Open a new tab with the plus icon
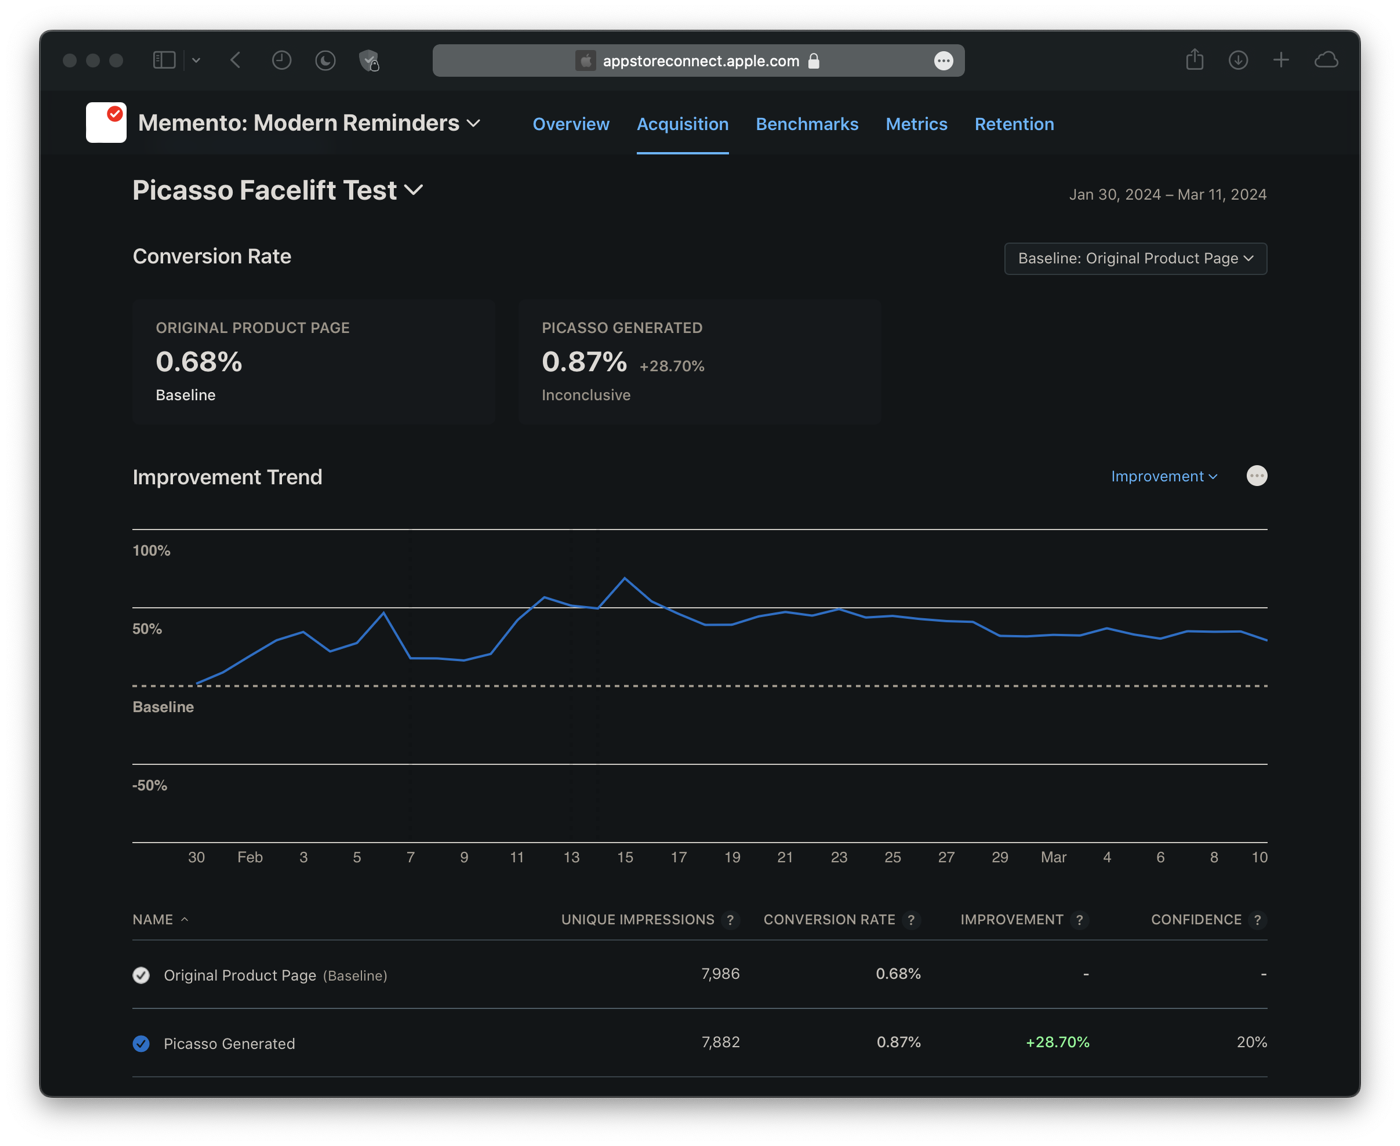Viewport: 1400px width, 1146px height. point(1281,60)
